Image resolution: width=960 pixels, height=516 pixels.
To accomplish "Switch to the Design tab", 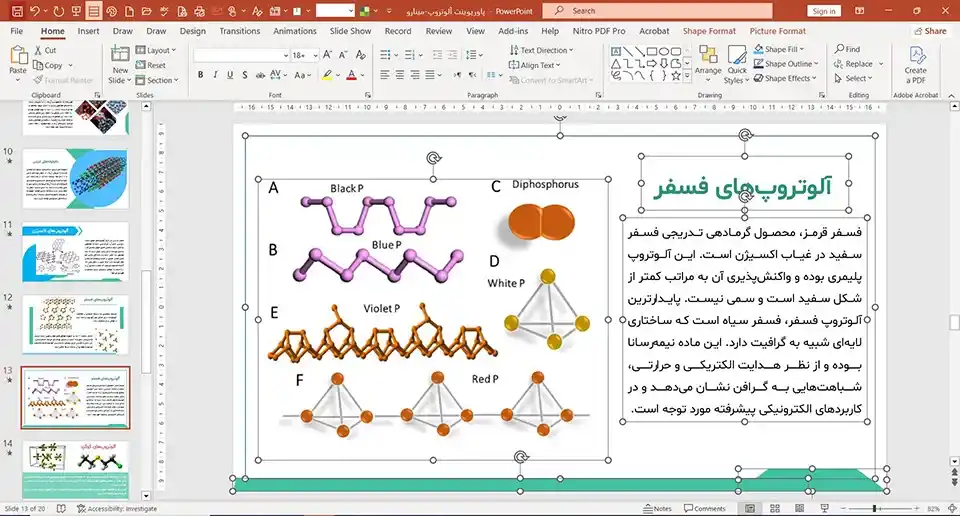I will (192, 31).
